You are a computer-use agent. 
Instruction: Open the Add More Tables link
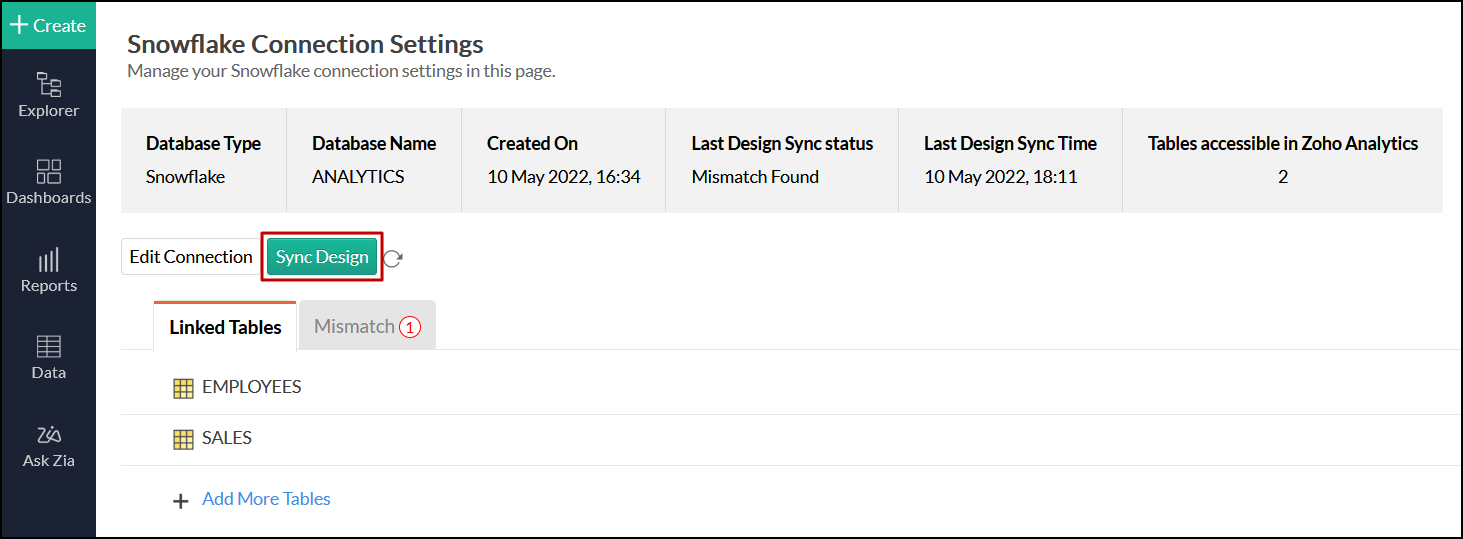click(x=266, y=499)
